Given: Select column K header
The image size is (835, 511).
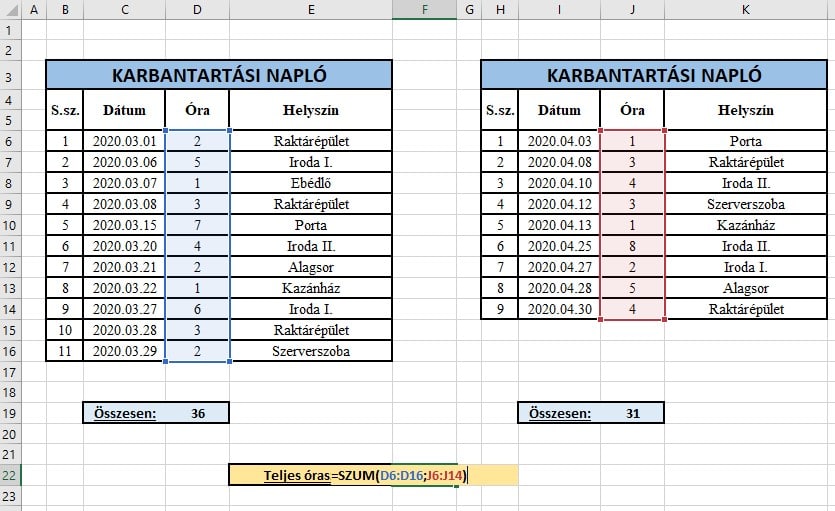Looking at the screenshot, I should pyautogui.click(x=746, y=10).
